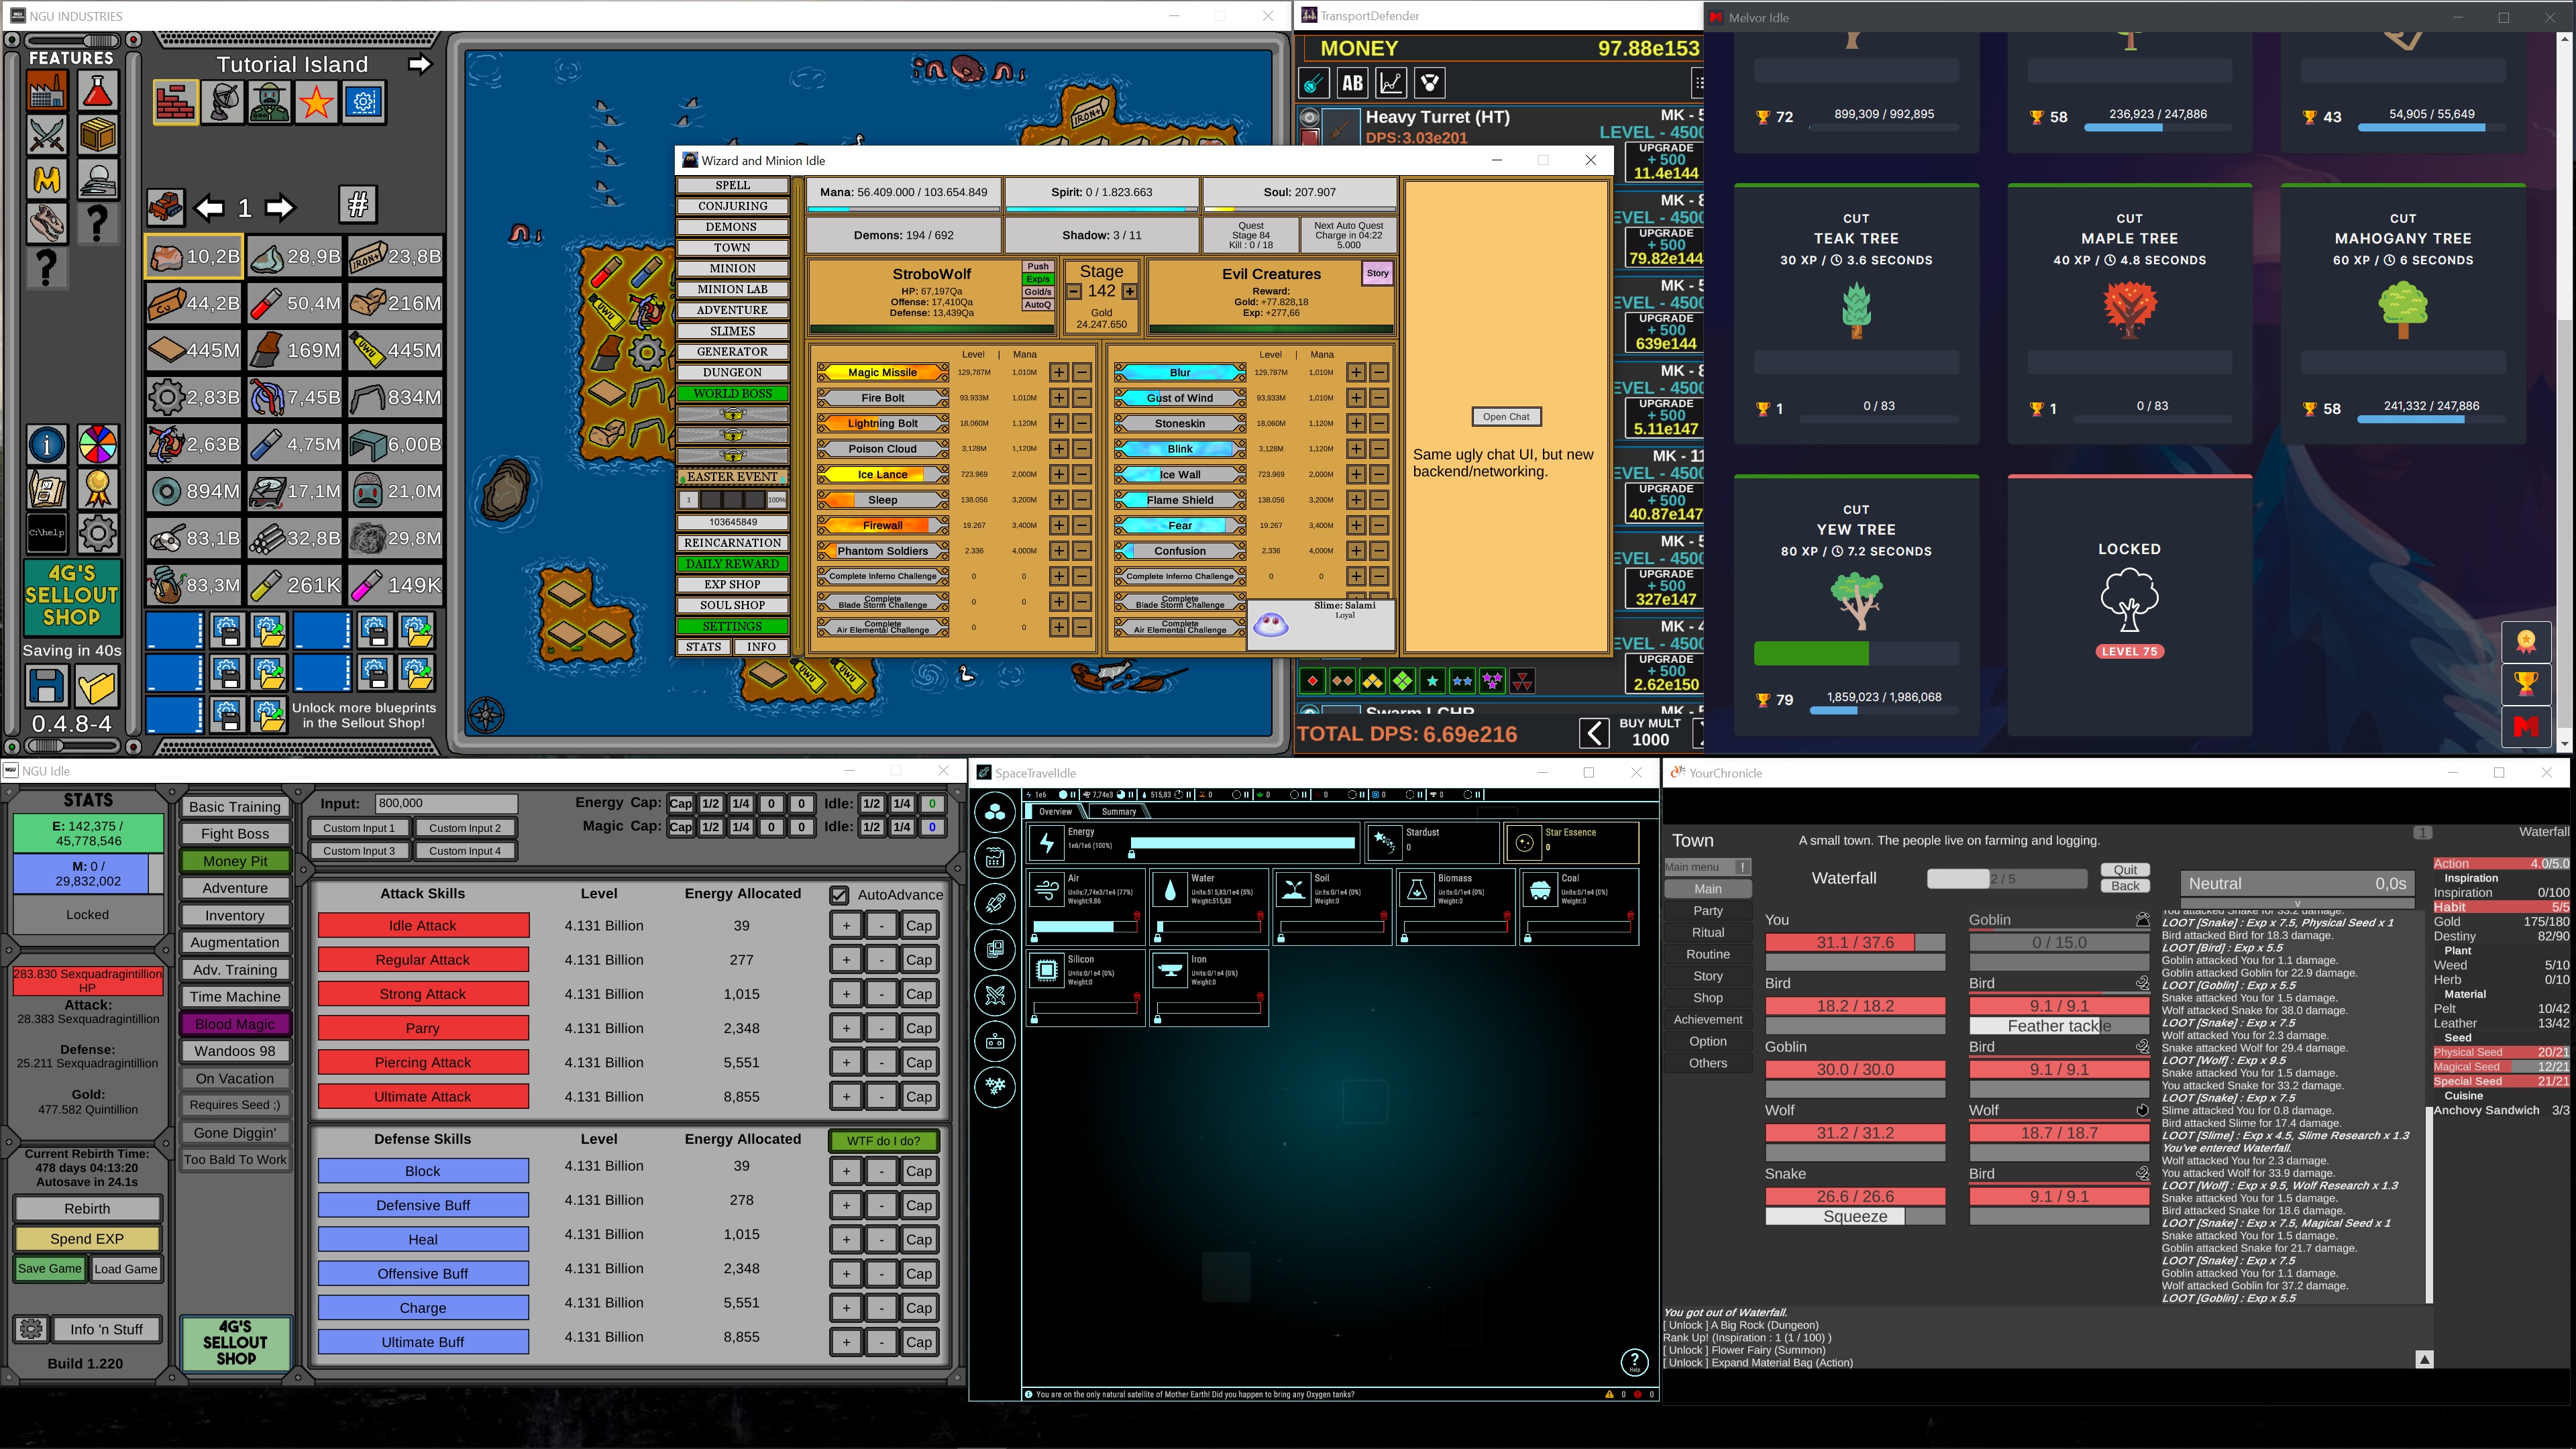Screen dimensions: 2576x1449
Task: Click the Rebirth button in NGU Idle
Action: (87, 1208)
